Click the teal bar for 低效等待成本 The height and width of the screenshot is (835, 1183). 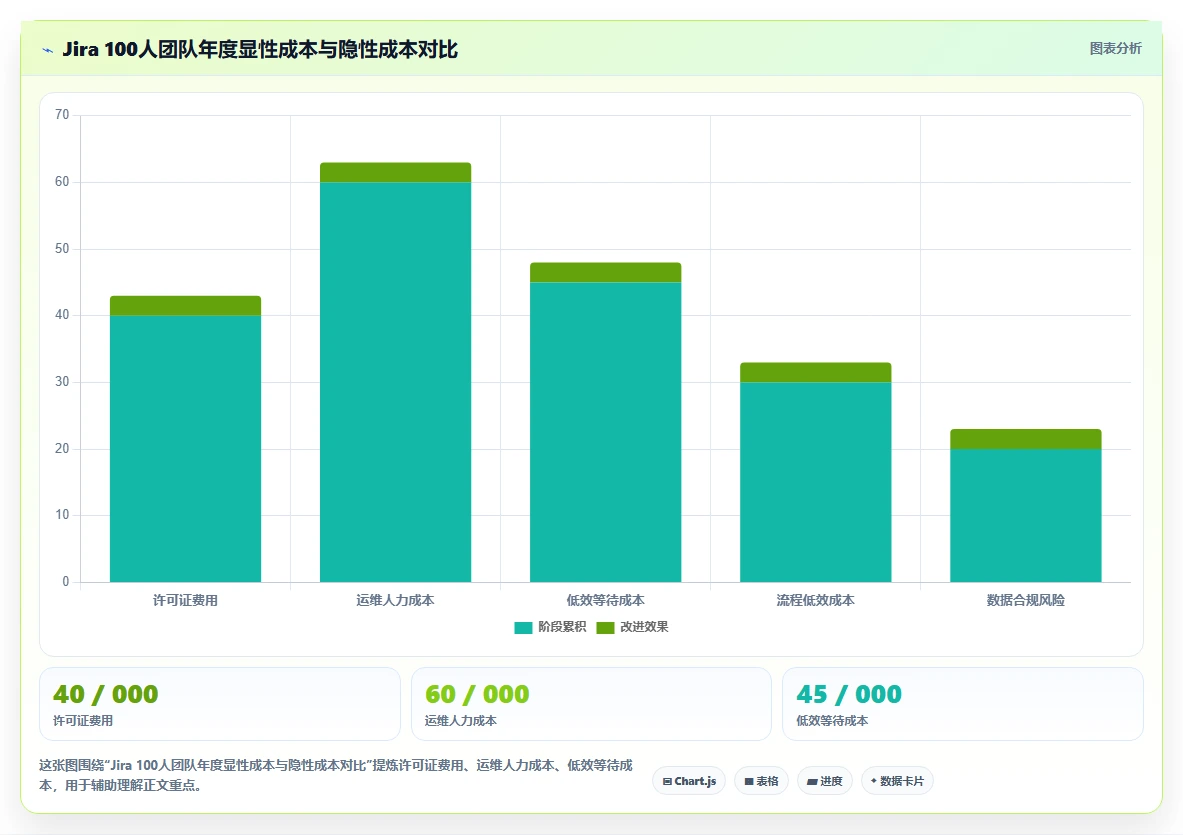(606, 431)
